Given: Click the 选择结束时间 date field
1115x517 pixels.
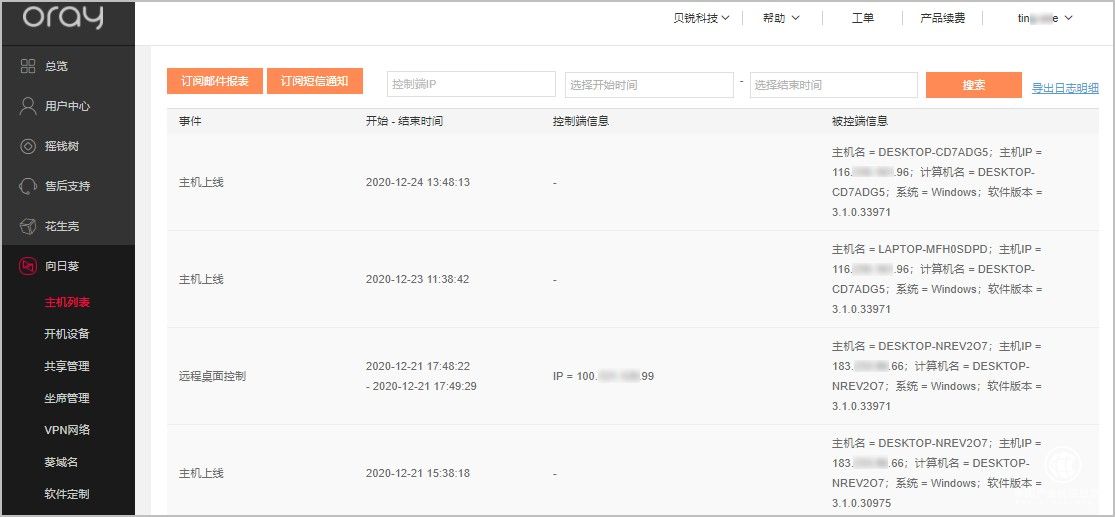Looking at the screenshot, I should click(833, 85).
